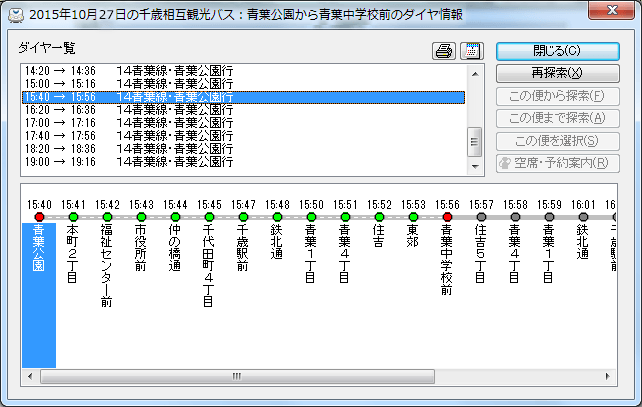642x407 pixels.
Task: Click the red 青葉公園 departure stop marker
Action: (40, 216)
